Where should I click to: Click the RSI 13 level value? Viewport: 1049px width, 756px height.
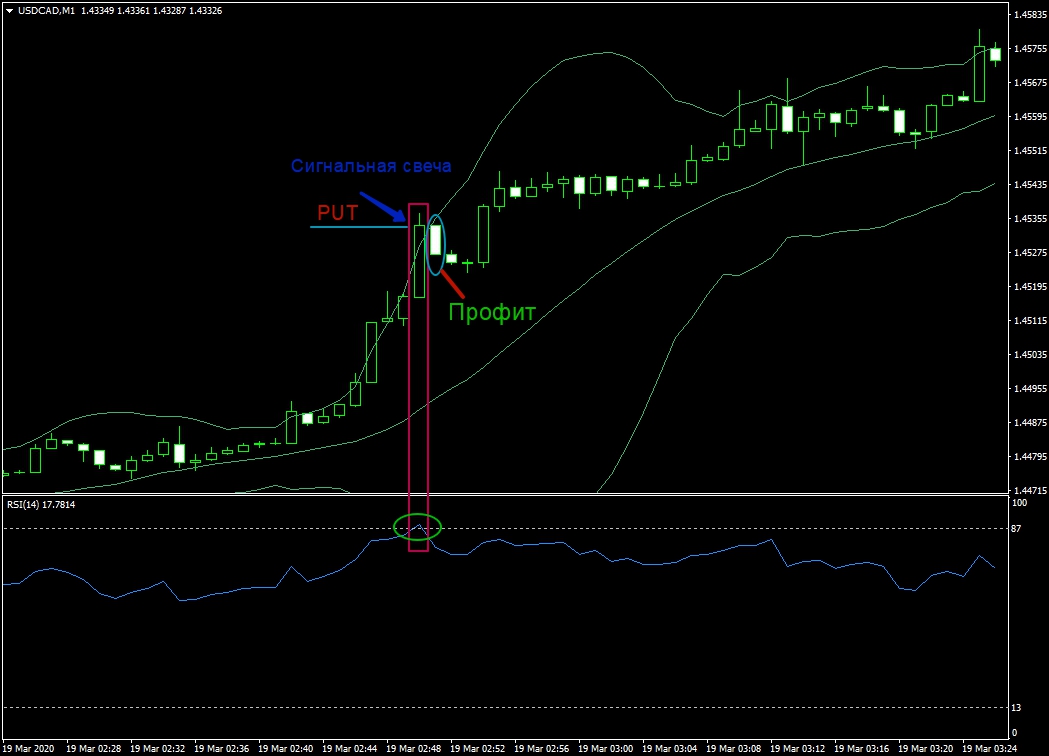[x=1017, y=708]
